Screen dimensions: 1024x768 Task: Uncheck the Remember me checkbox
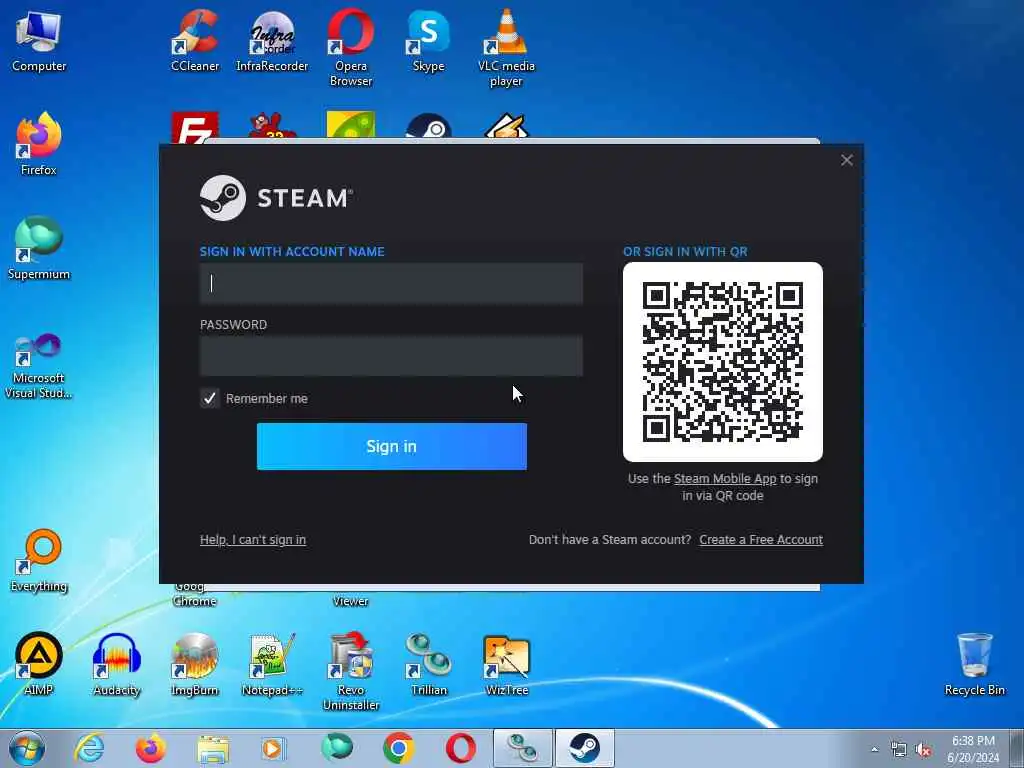tap(210, 398)
